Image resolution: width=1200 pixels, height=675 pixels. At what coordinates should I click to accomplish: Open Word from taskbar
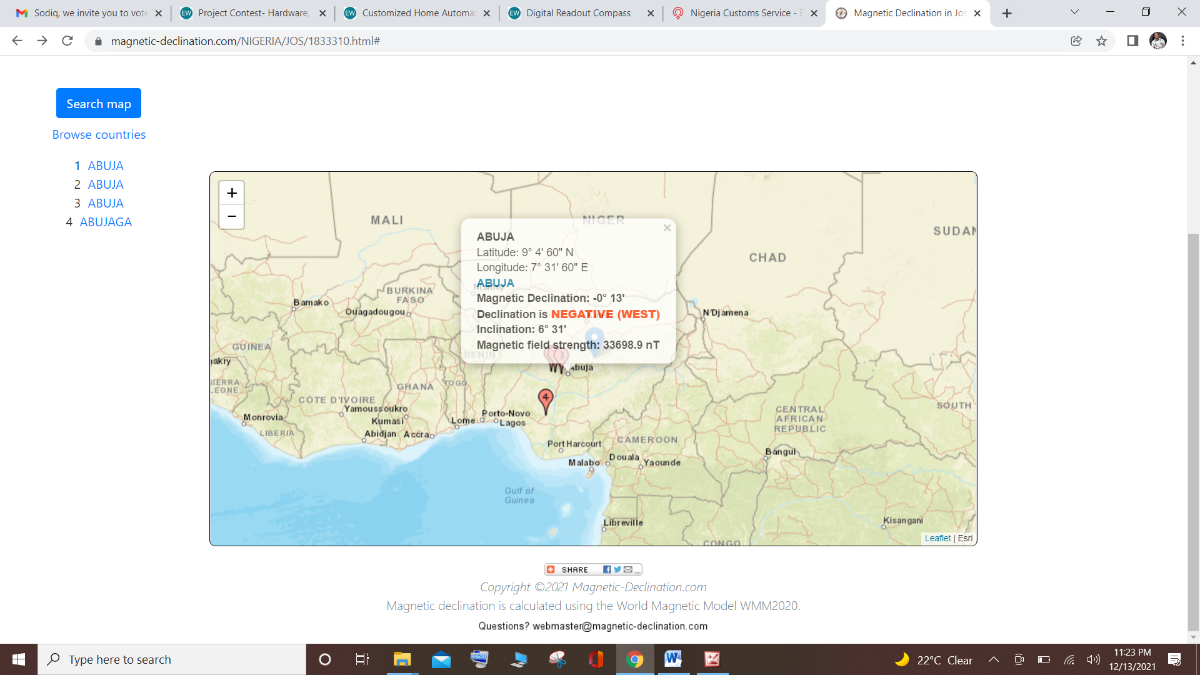coord(673,659)
